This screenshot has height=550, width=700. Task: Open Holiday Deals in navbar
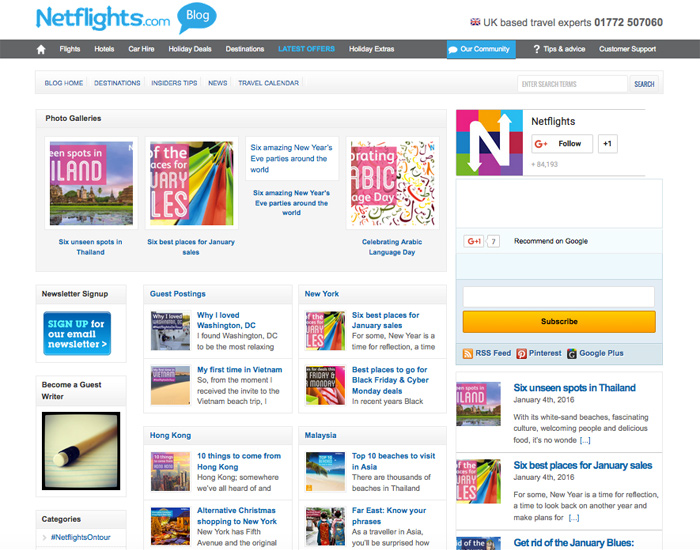point(190,49)
